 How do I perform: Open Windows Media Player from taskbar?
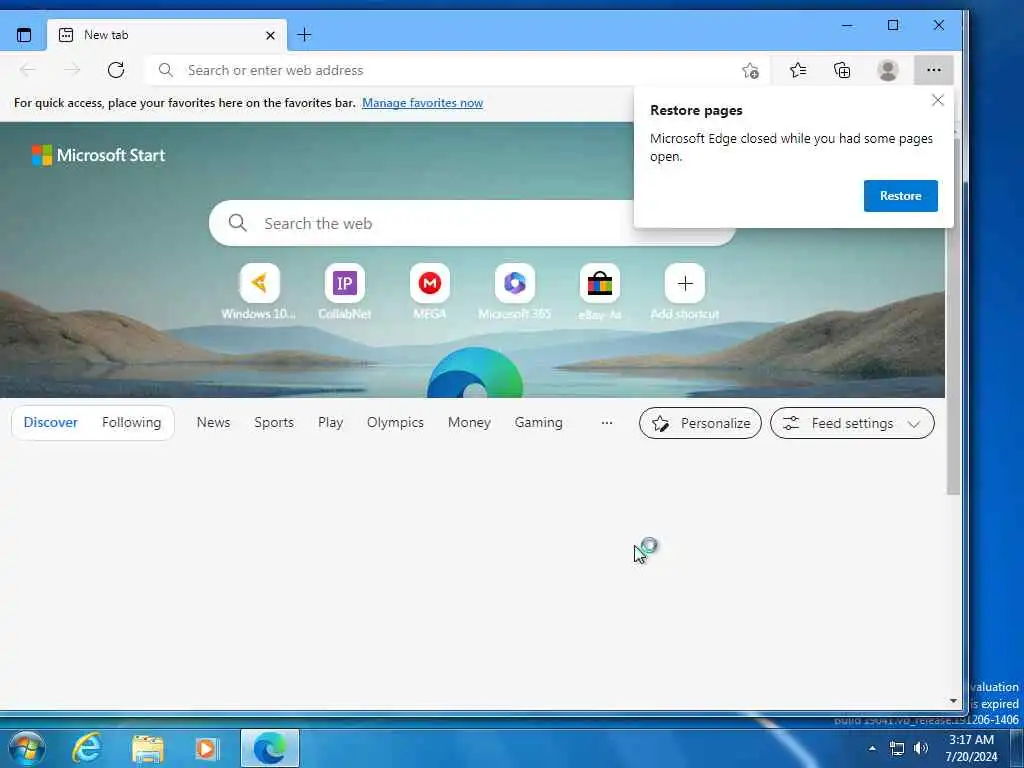(208, 748)
